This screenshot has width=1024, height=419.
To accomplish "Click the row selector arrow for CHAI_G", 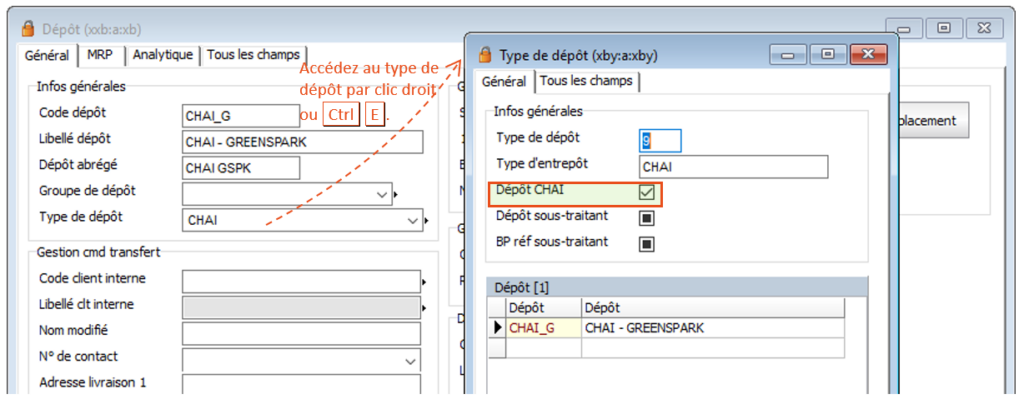I will coord(496,327).
